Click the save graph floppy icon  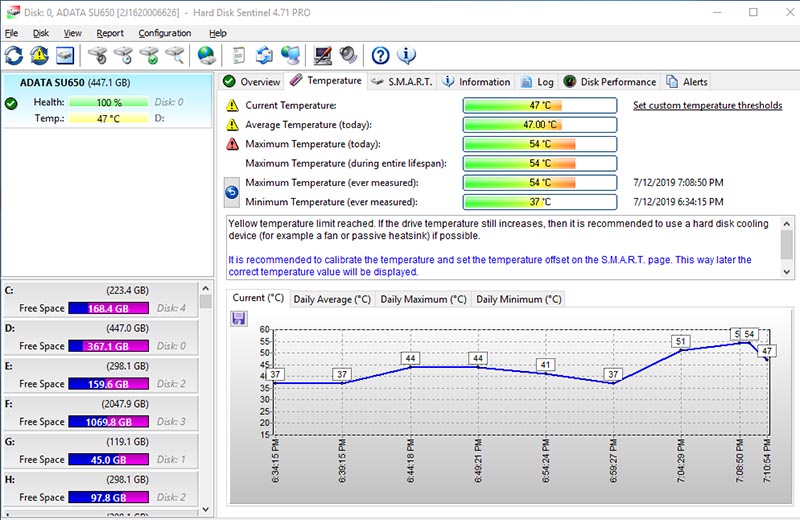tap(238, 319)
